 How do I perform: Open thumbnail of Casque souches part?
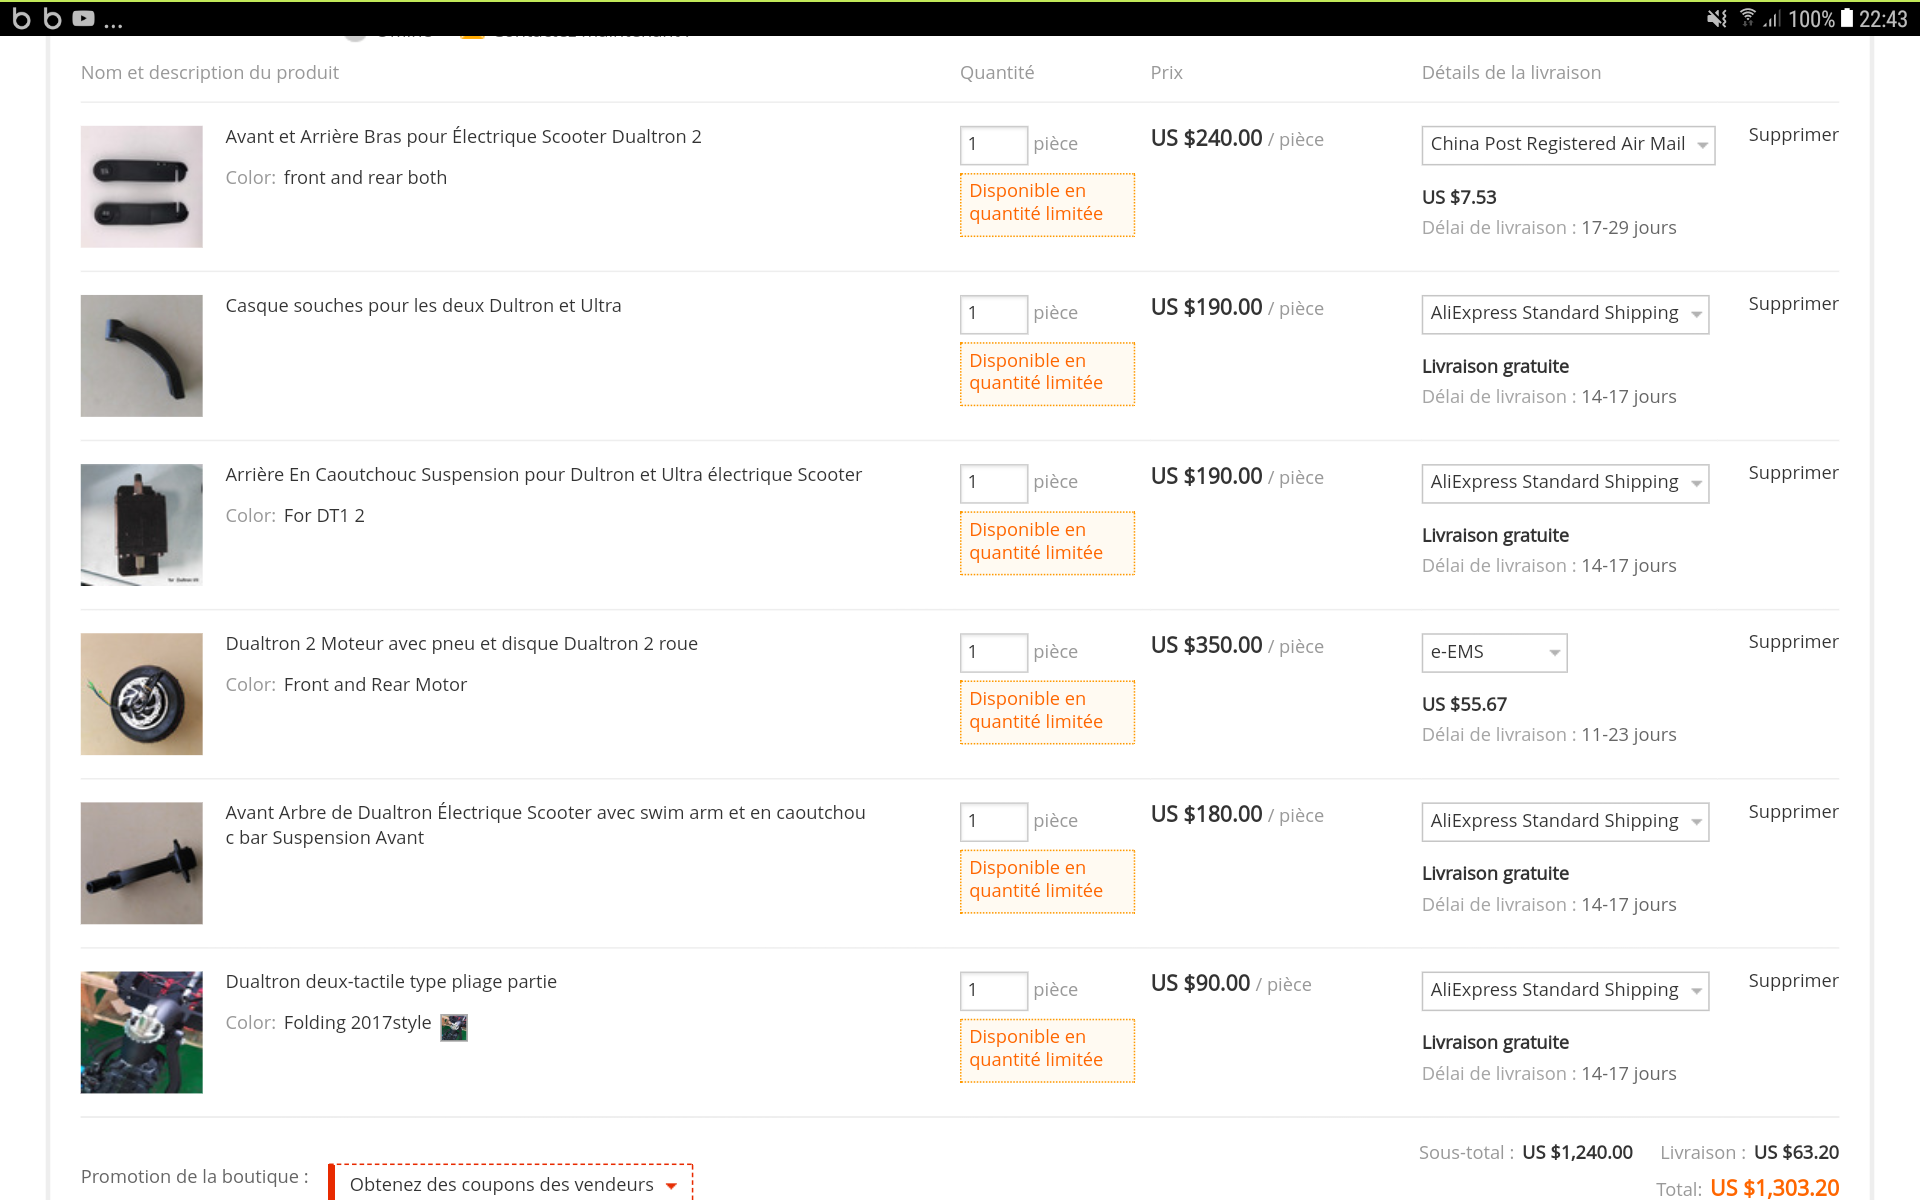tap(142, 356)
